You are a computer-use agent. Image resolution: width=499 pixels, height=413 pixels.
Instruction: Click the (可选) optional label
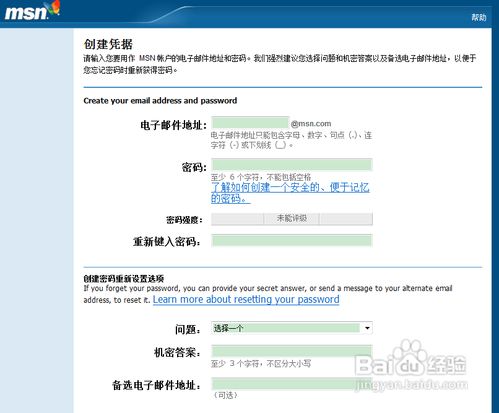226,395
